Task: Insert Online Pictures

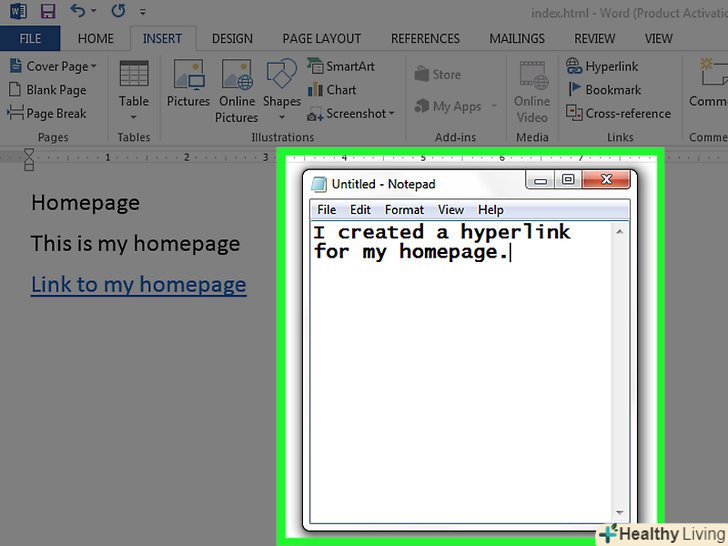Action: (237, 91)
